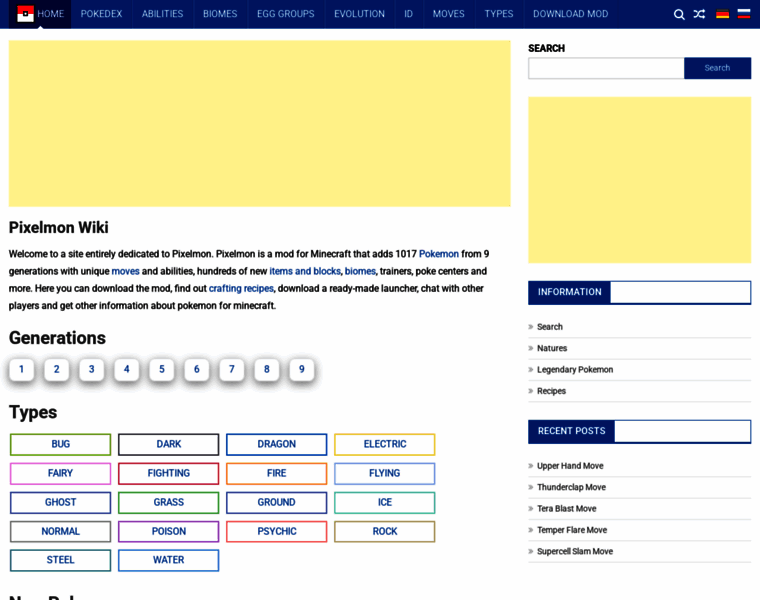Open the Grass type button

(169, 503)
